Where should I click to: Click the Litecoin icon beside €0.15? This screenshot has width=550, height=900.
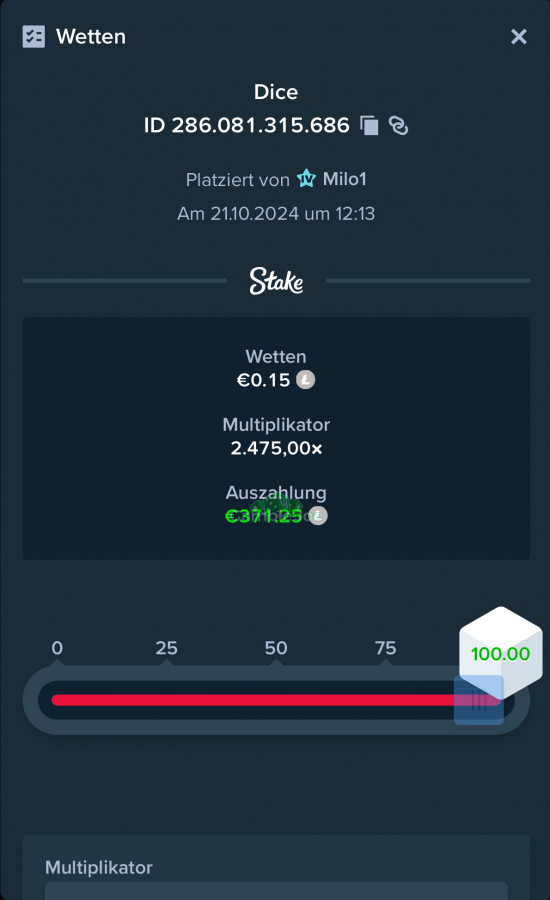coord(305,379)
